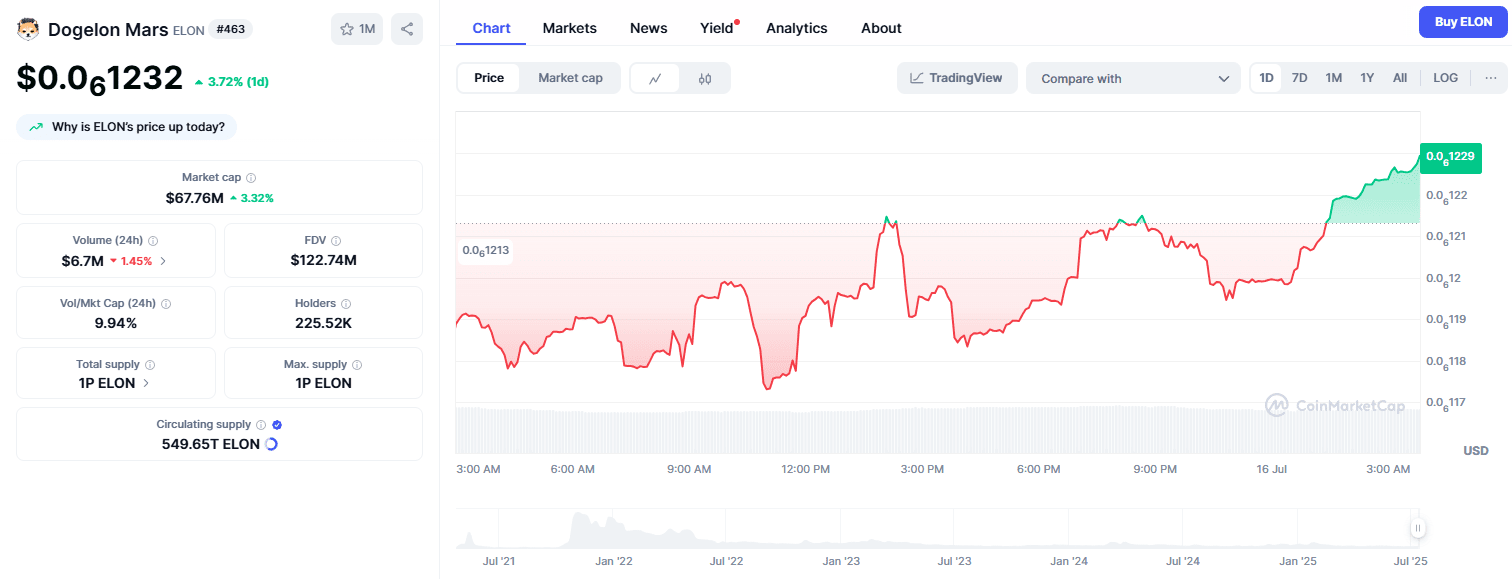Click Vol/Mkt Cap info icon

point(166,303)
